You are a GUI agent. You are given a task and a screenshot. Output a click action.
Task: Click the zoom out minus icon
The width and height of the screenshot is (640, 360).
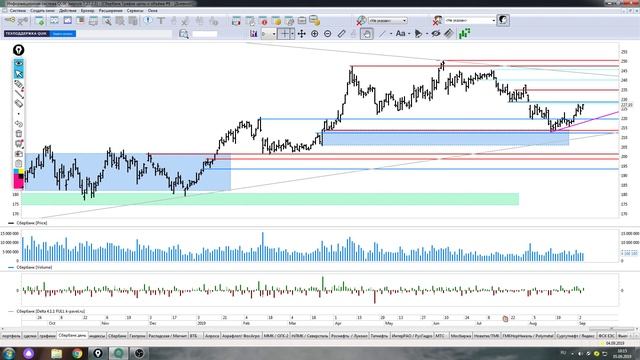[328, 34]
